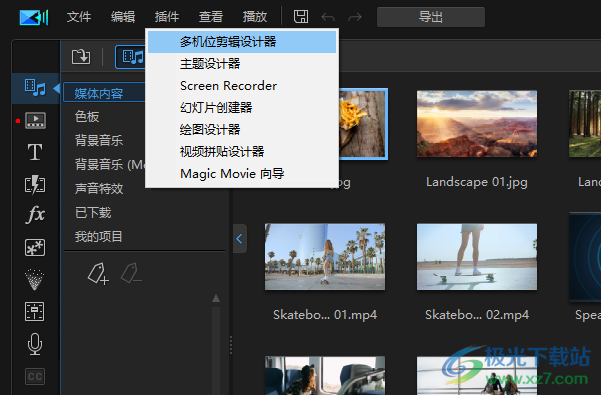Select 已下载 in library list
601x395 pixels.
[93, 213]
